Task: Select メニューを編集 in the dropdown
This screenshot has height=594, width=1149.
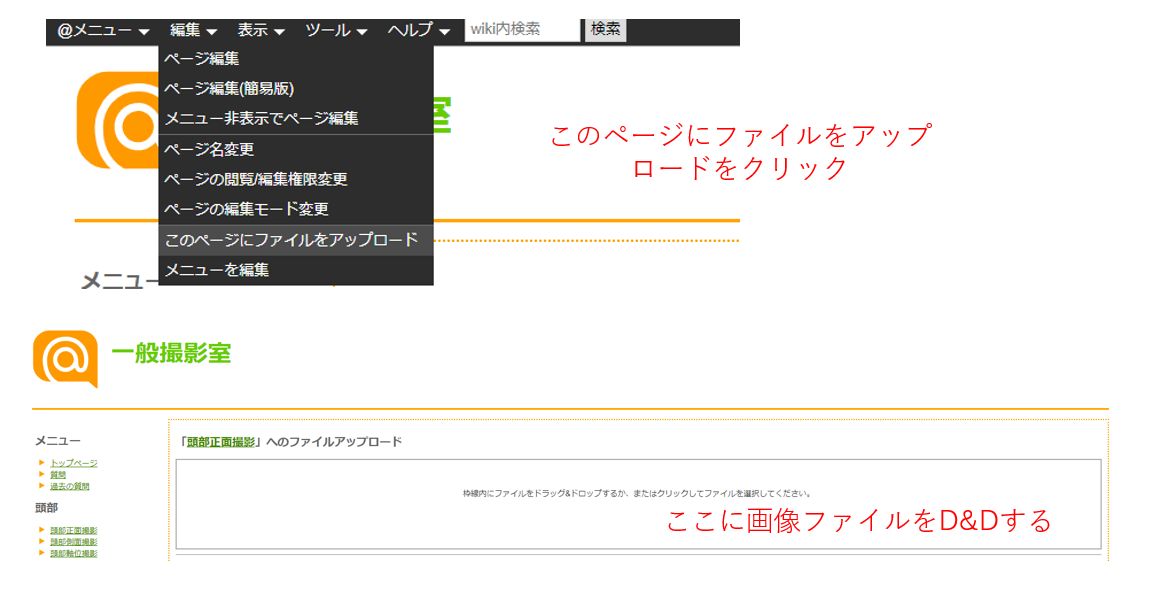Action: 216,270
